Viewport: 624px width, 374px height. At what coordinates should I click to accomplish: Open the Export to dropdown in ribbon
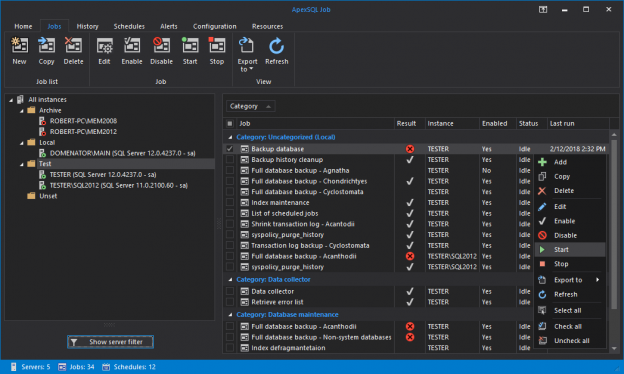247,55
